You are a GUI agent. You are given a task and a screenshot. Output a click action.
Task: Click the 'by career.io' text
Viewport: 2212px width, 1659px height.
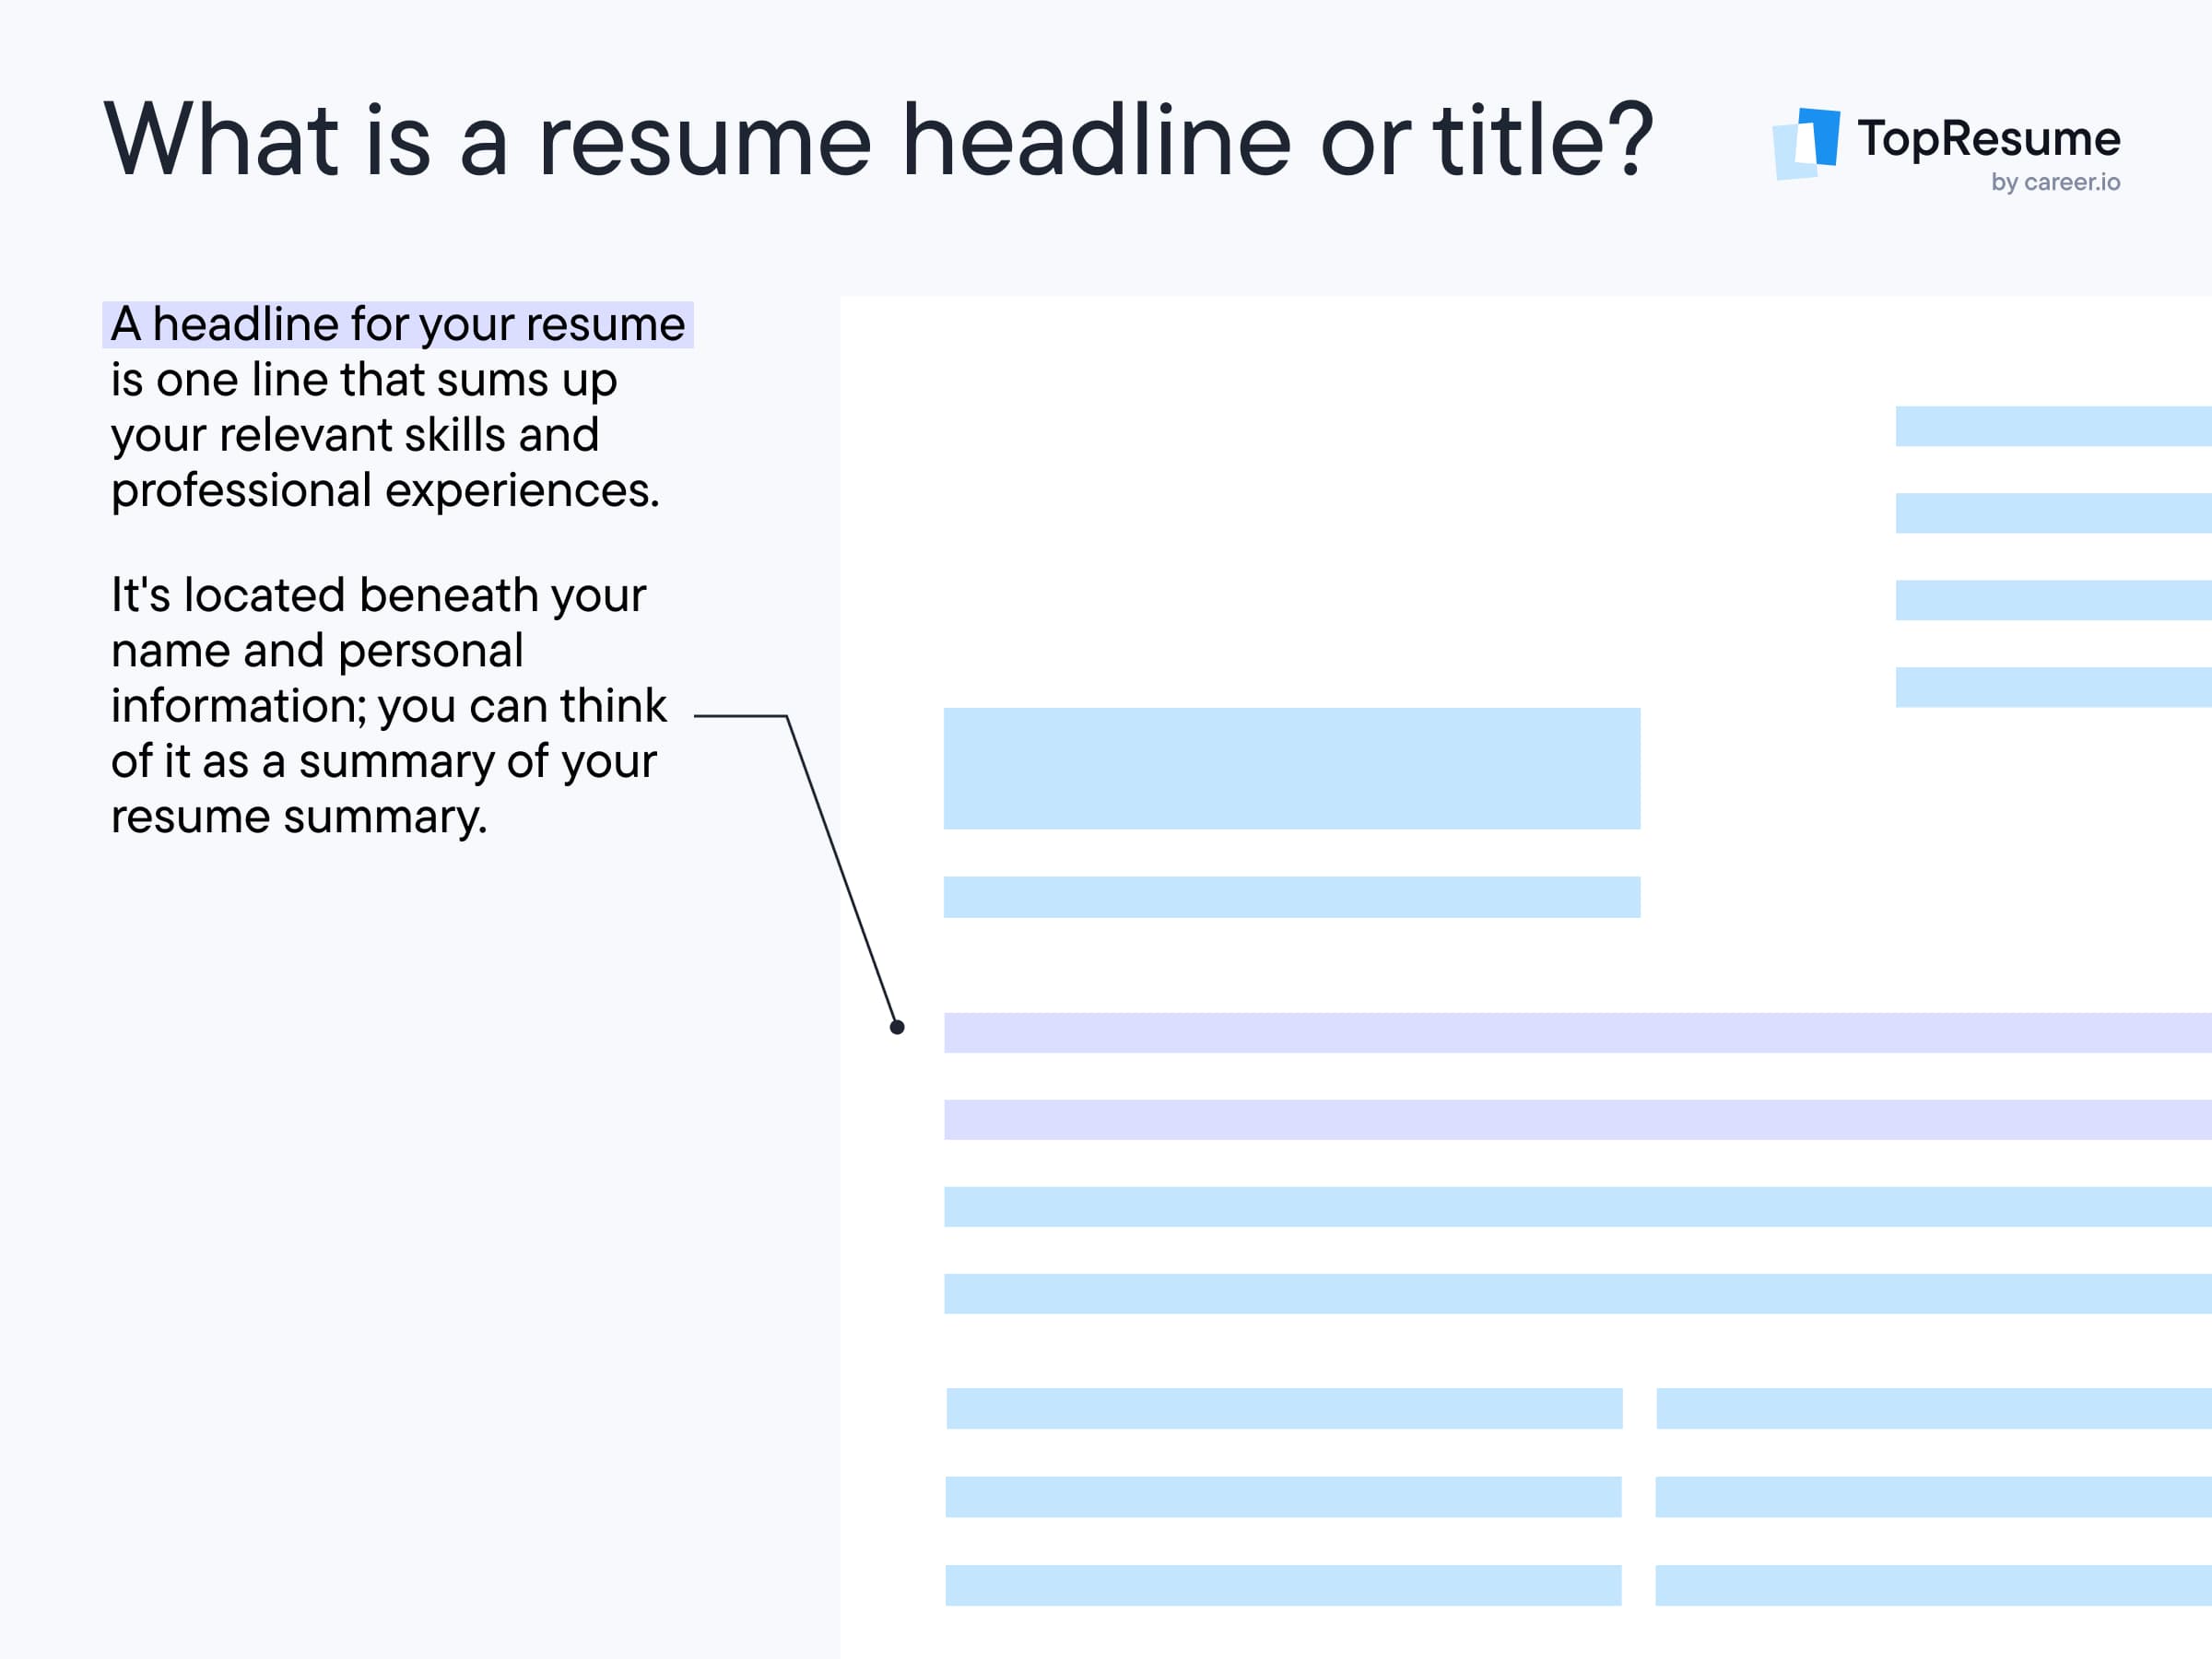tap(2055, 182)
